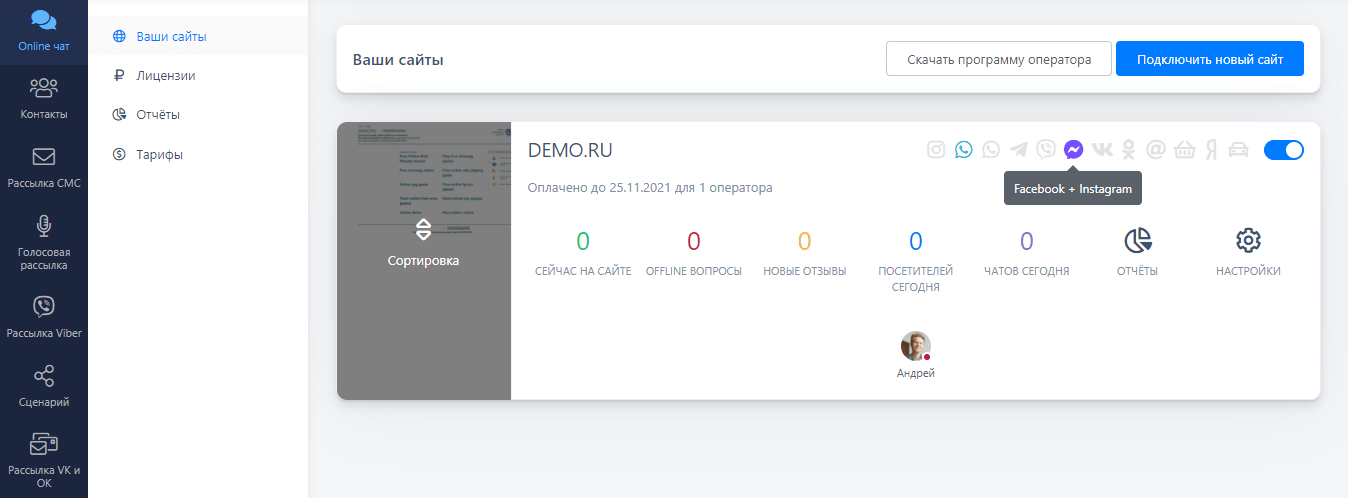Image resolution: width=1348 pixels, height=498 pixels.
Task: Open Рассылка СМС in left sidebar
Action: [43, 166]
